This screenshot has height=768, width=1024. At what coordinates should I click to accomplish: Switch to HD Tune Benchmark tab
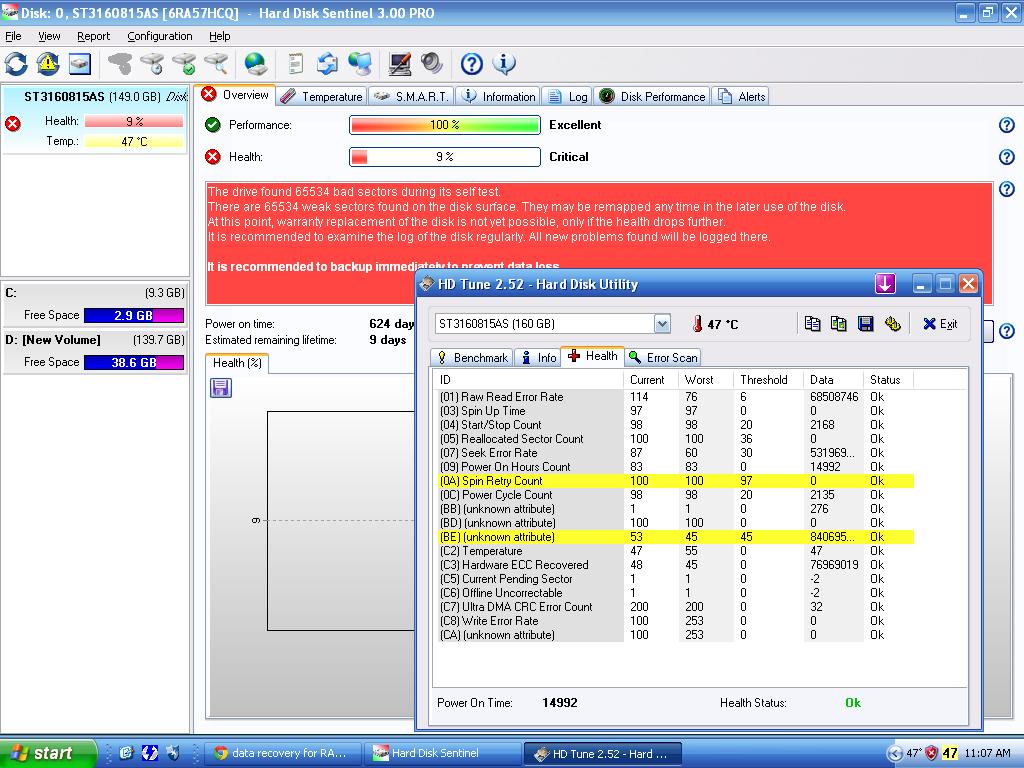[x=472, y=358]
